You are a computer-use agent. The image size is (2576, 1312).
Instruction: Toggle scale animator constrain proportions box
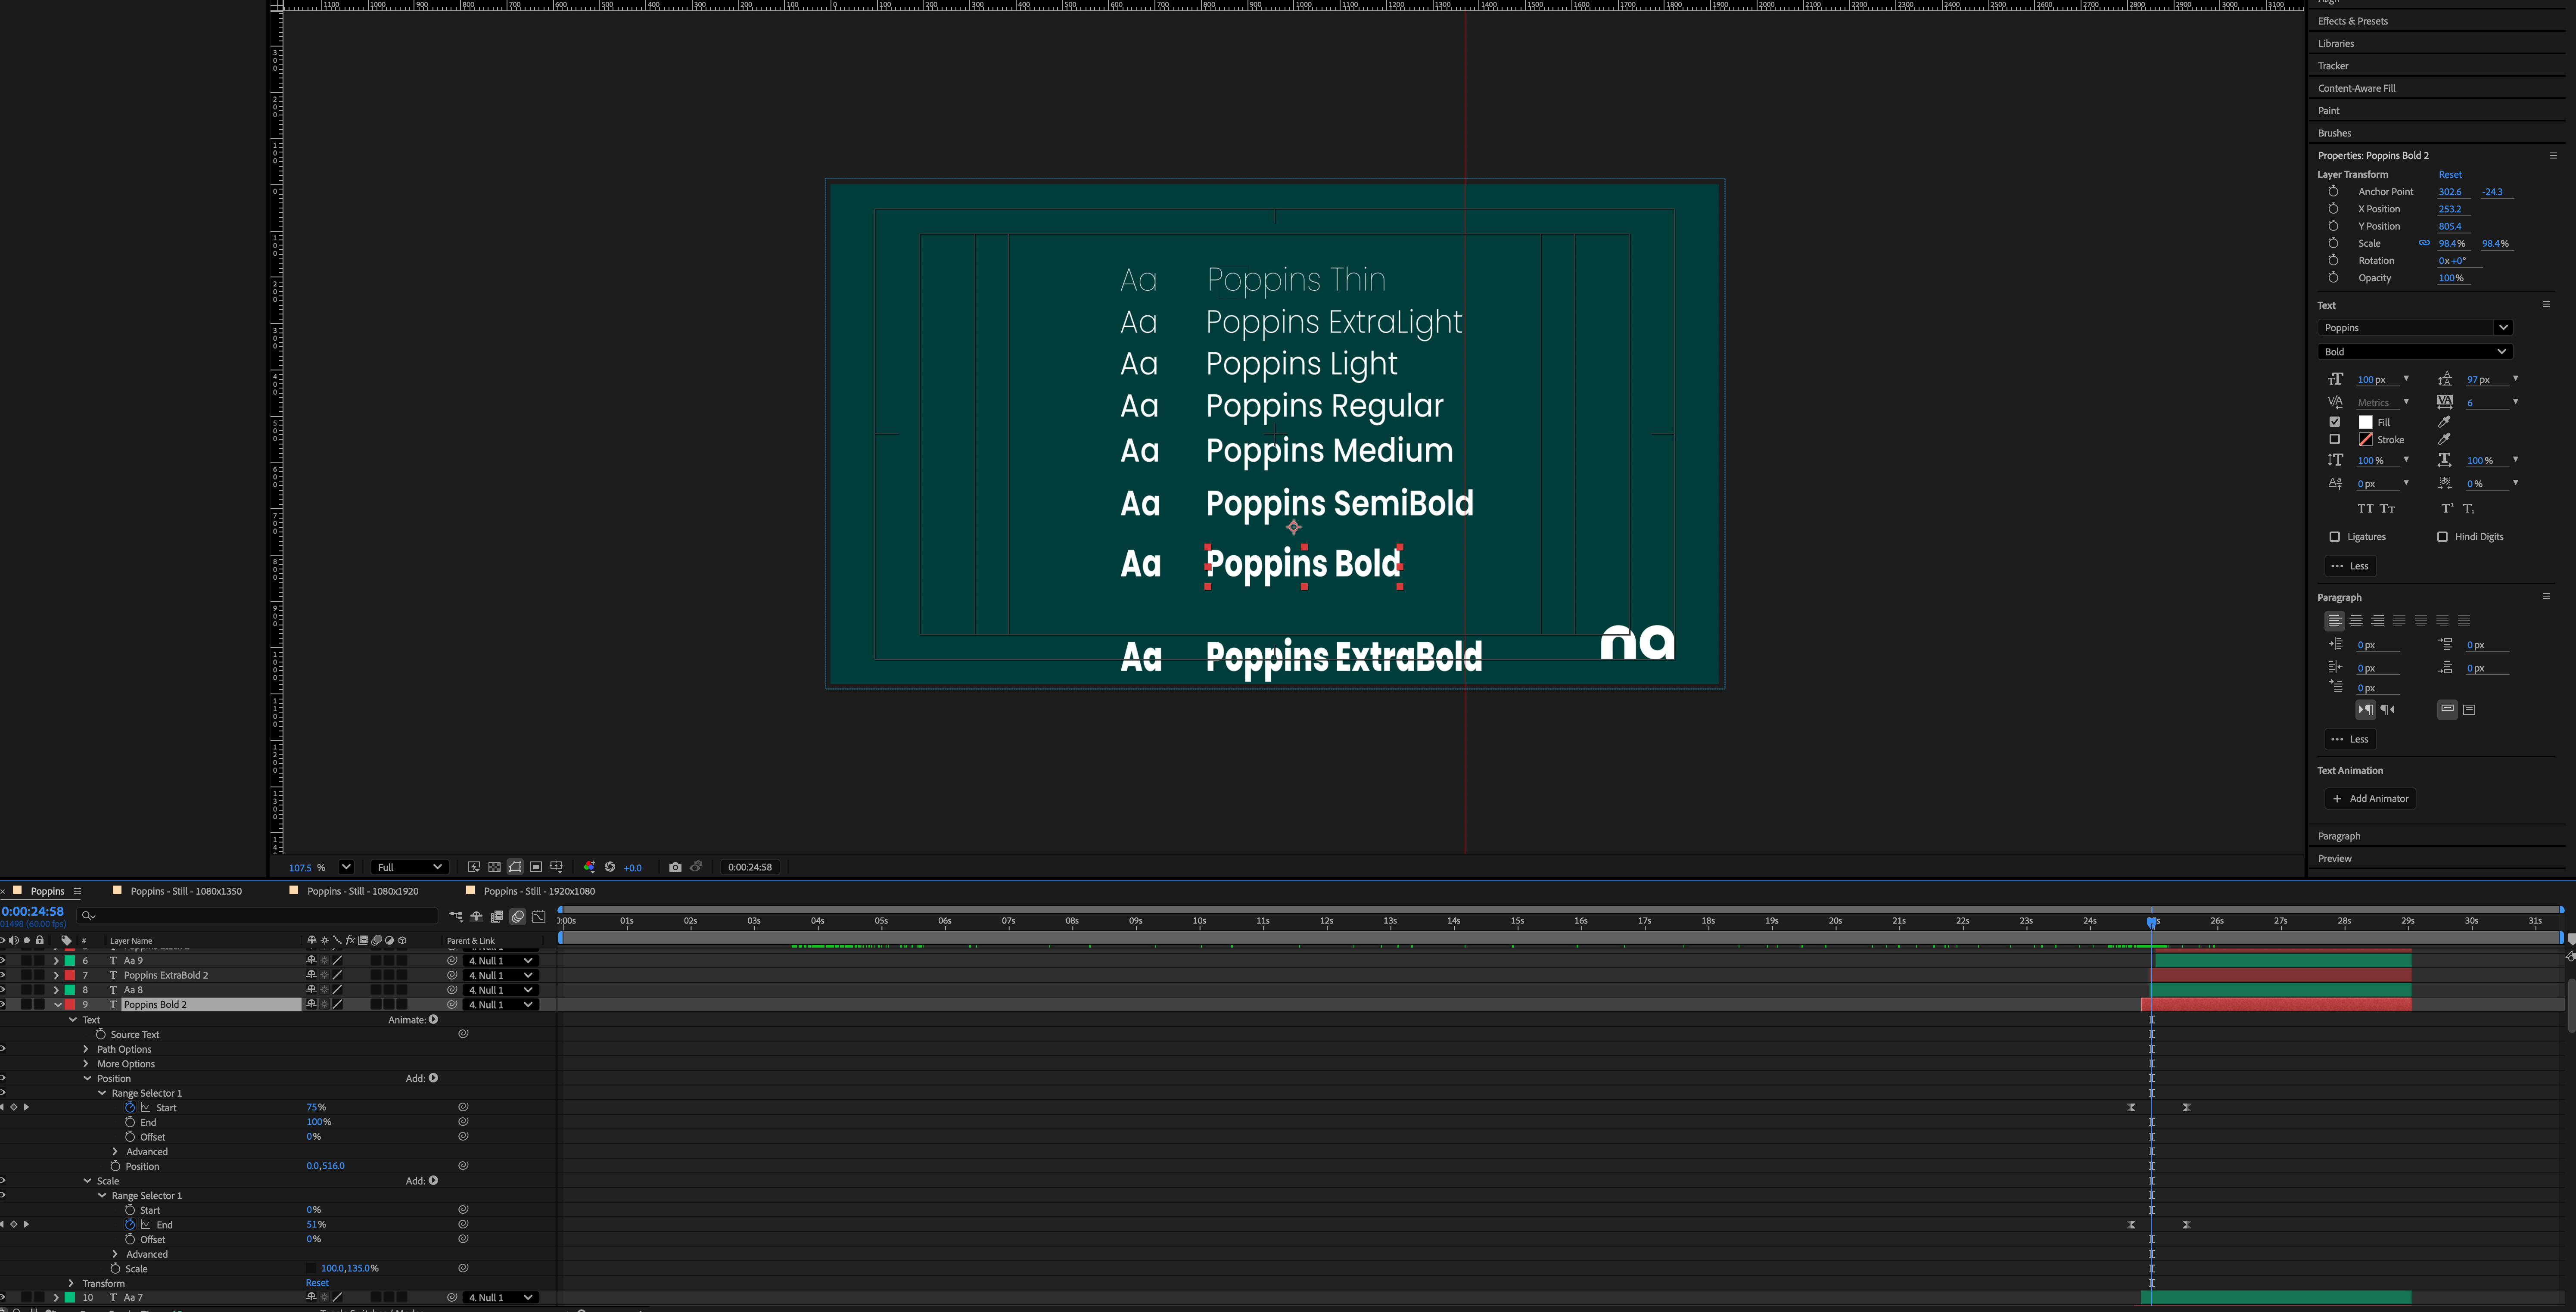[x=311, y=1268]
